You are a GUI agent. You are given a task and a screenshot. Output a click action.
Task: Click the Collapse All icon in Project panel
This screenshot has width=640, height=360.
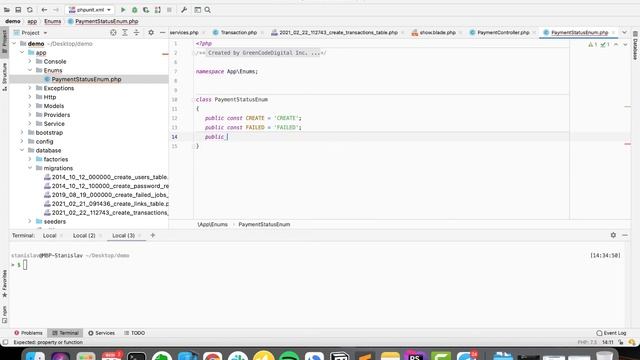[x=136, y=33]
